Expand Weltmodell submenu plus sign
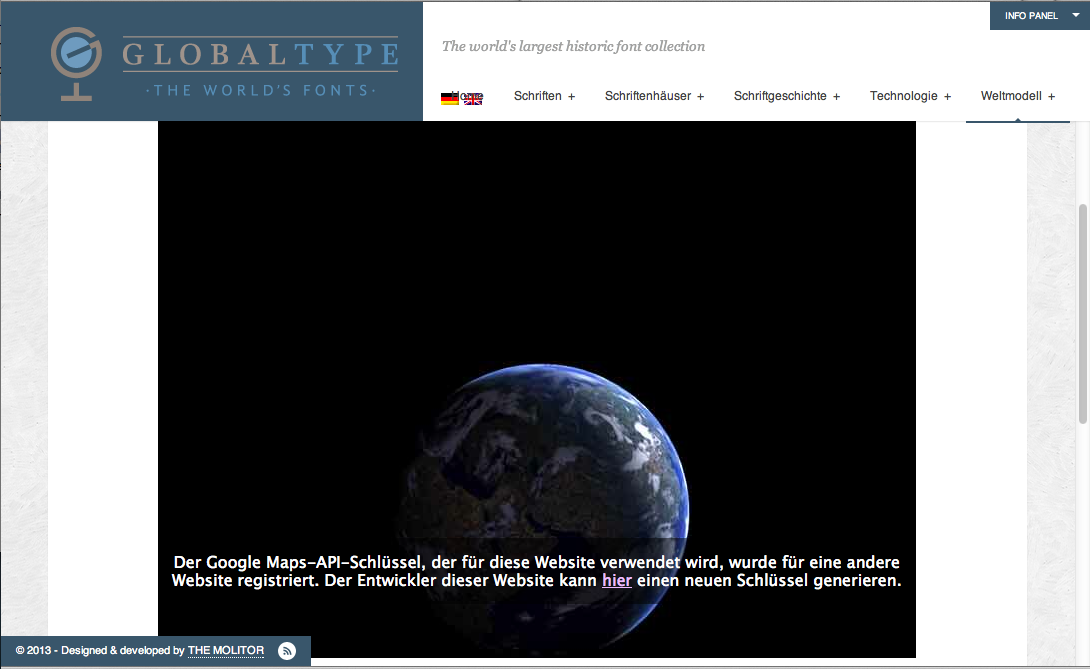Screen dimensions: 1090x669 coord(1051,97)
